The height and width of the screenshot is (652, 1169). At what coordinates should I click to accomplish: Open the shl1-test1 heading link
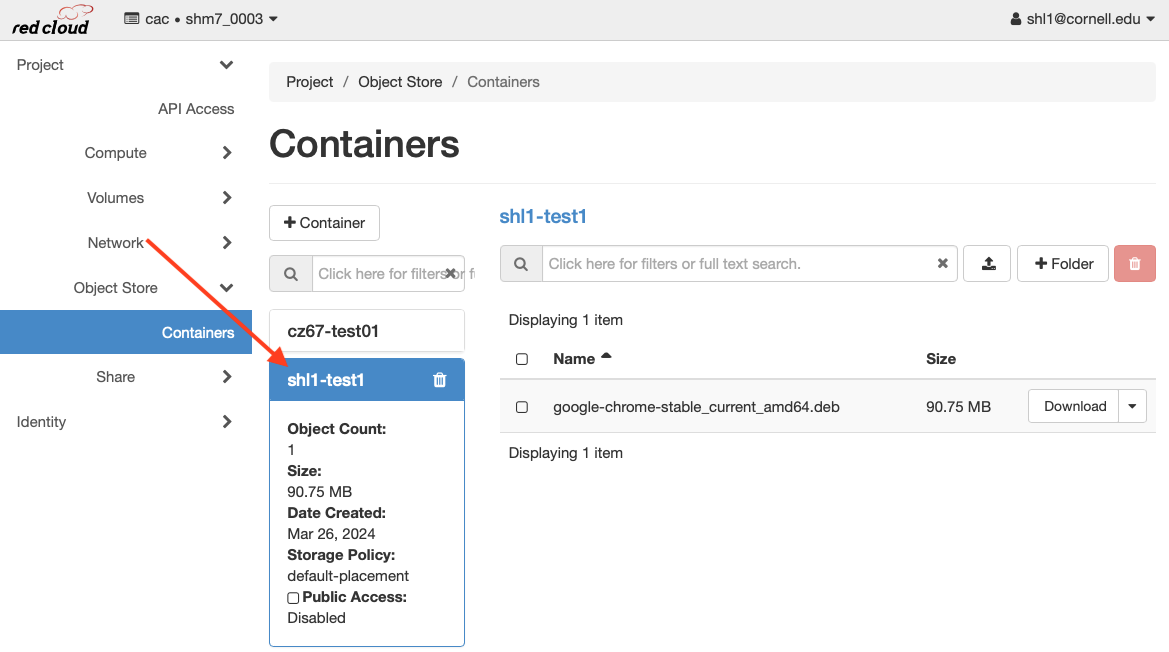coord(543,216)
